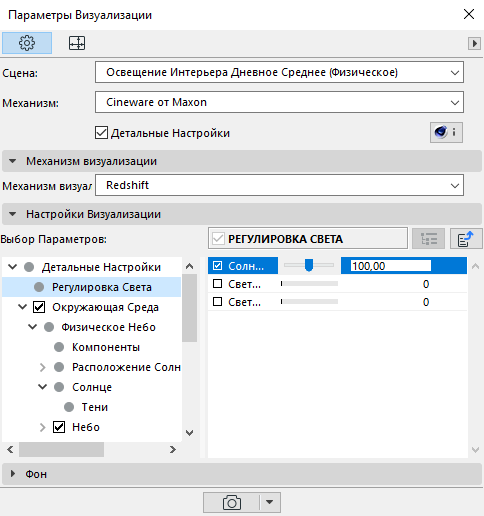Image resolution: width=484 pixels, height=516 pixels.
Task: Click the export settings icon with blue arrow
Action: (466, 239)
